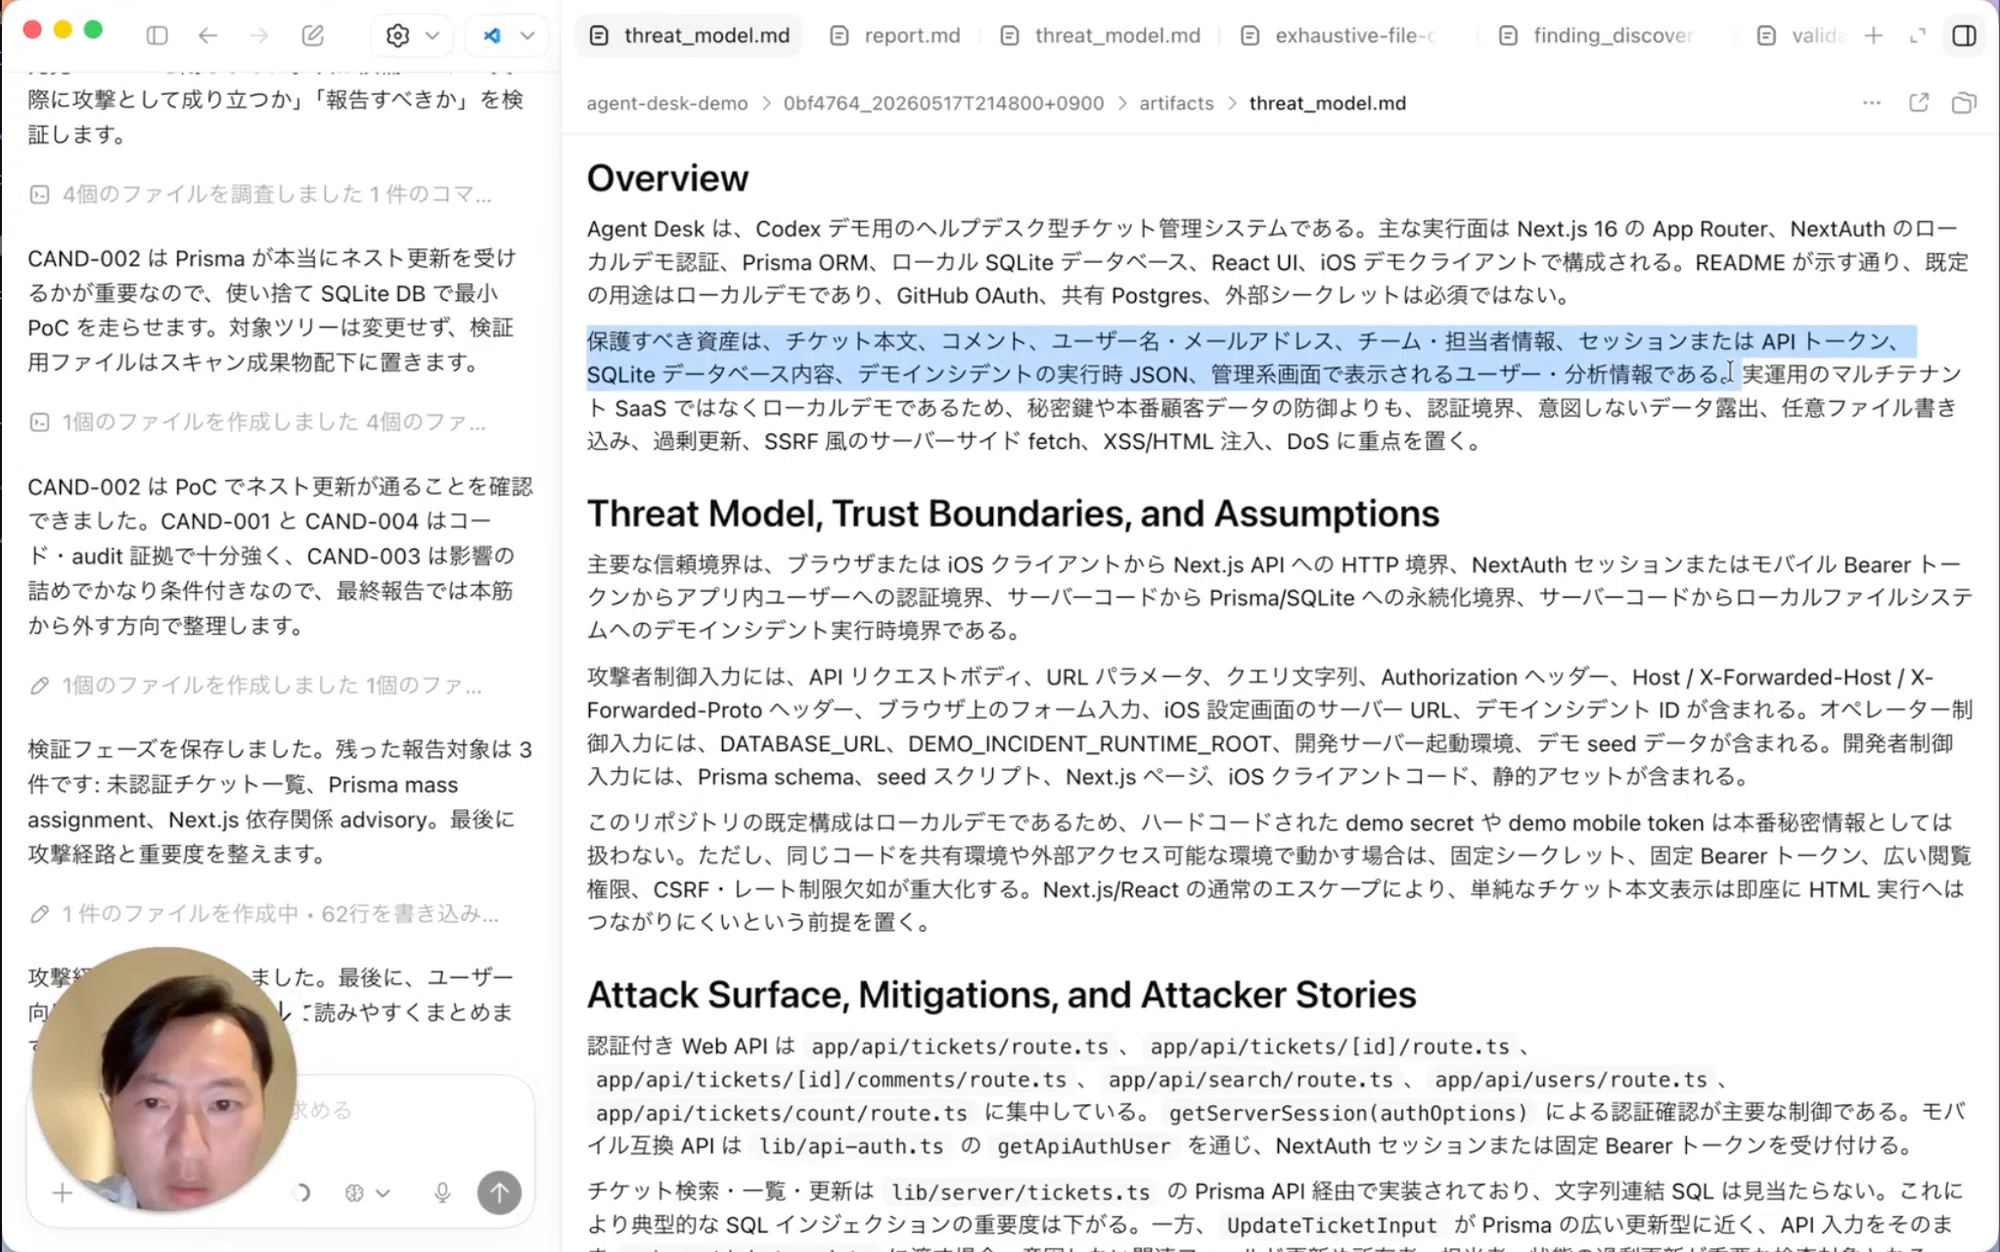Click Attack Surface, Mitigations heading
This screenshot has height=1252, width=2000.
[1001, 994]
